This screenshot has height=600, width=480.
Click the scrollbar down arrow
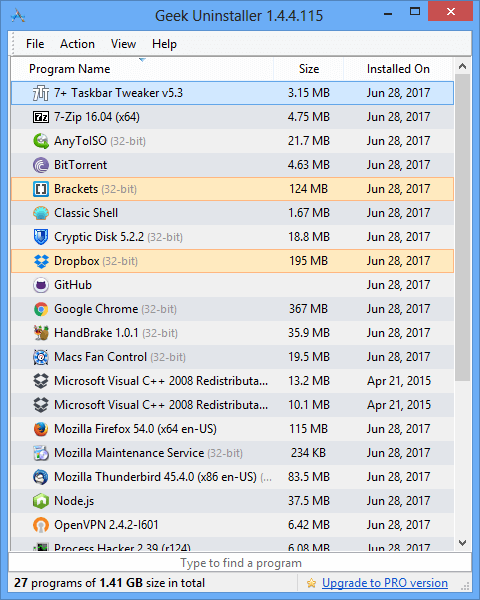pos(462,543)
